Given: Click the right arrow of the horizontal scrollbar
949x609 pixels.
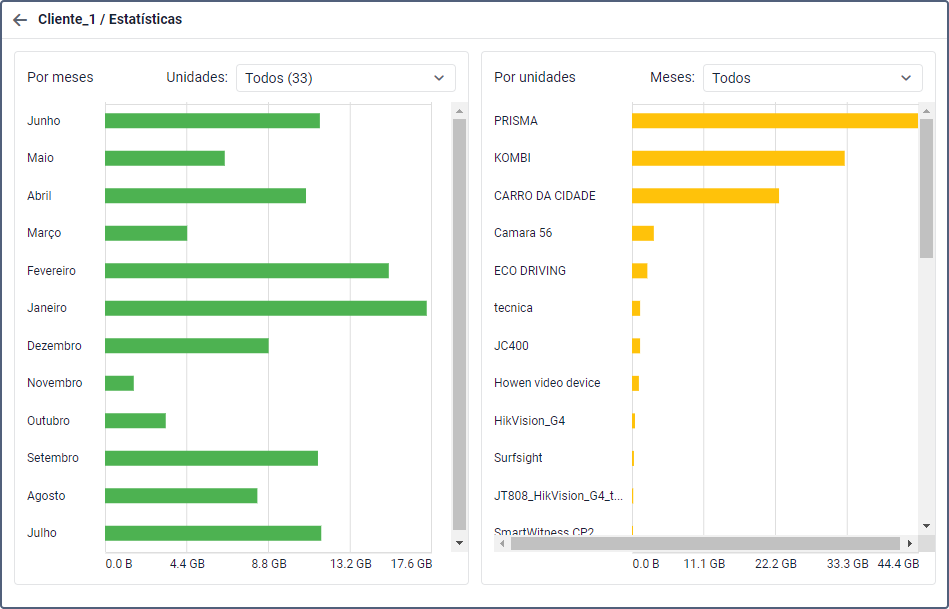Looking at the screenshot, I should click(x=909, y=543).
